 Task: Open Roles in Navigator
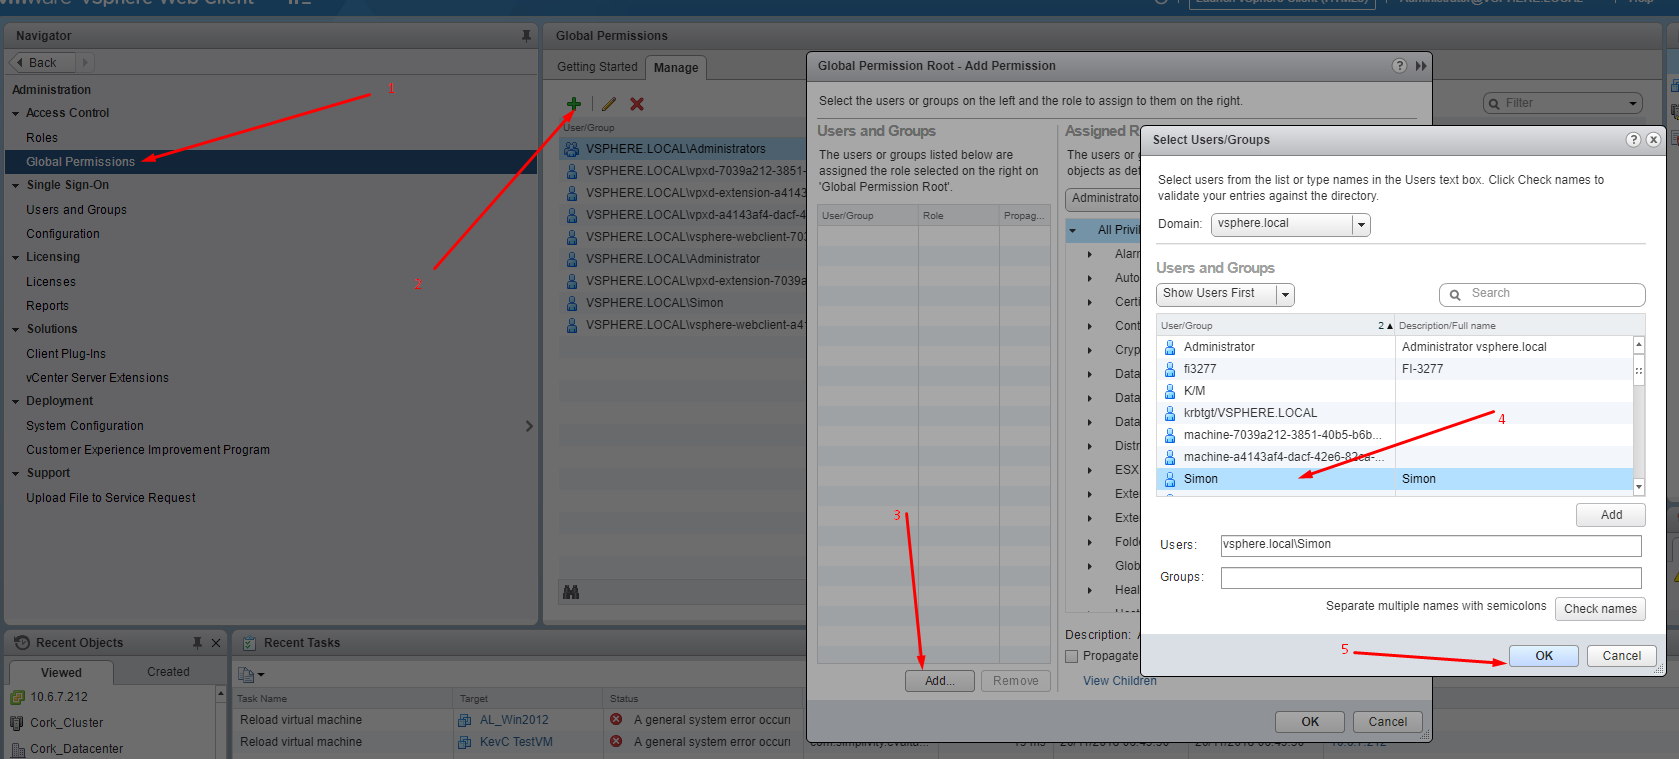[42, 138]
